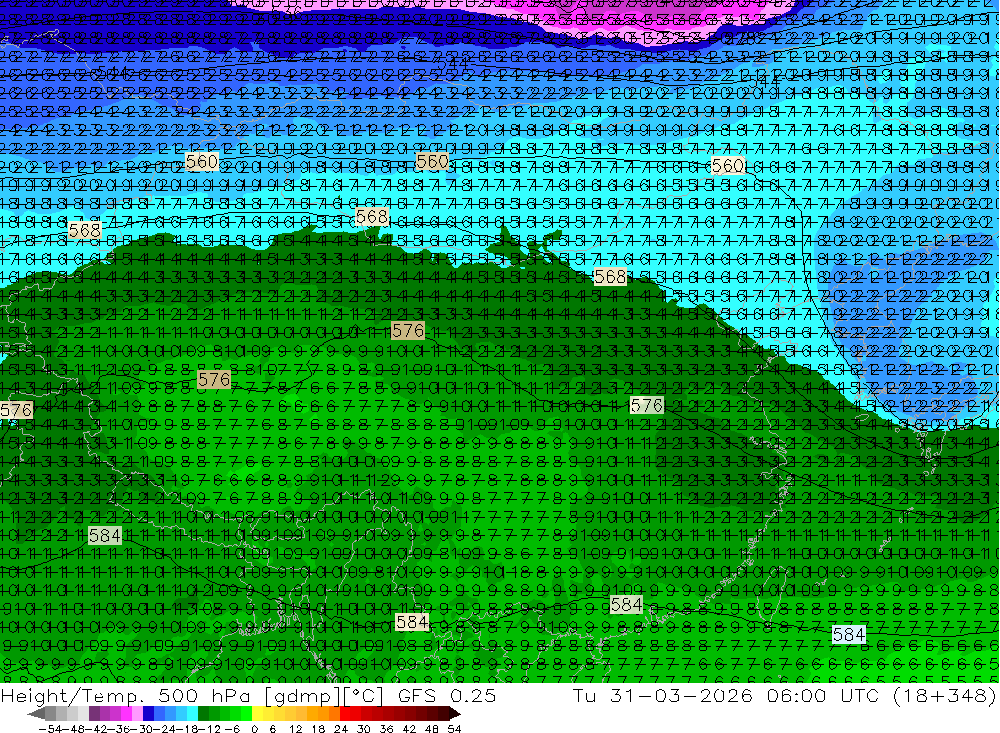Image resolution: width=1000 pixels, height=733 pixels.
Task: Click the '36' legend value
Action: coord(386,729)
